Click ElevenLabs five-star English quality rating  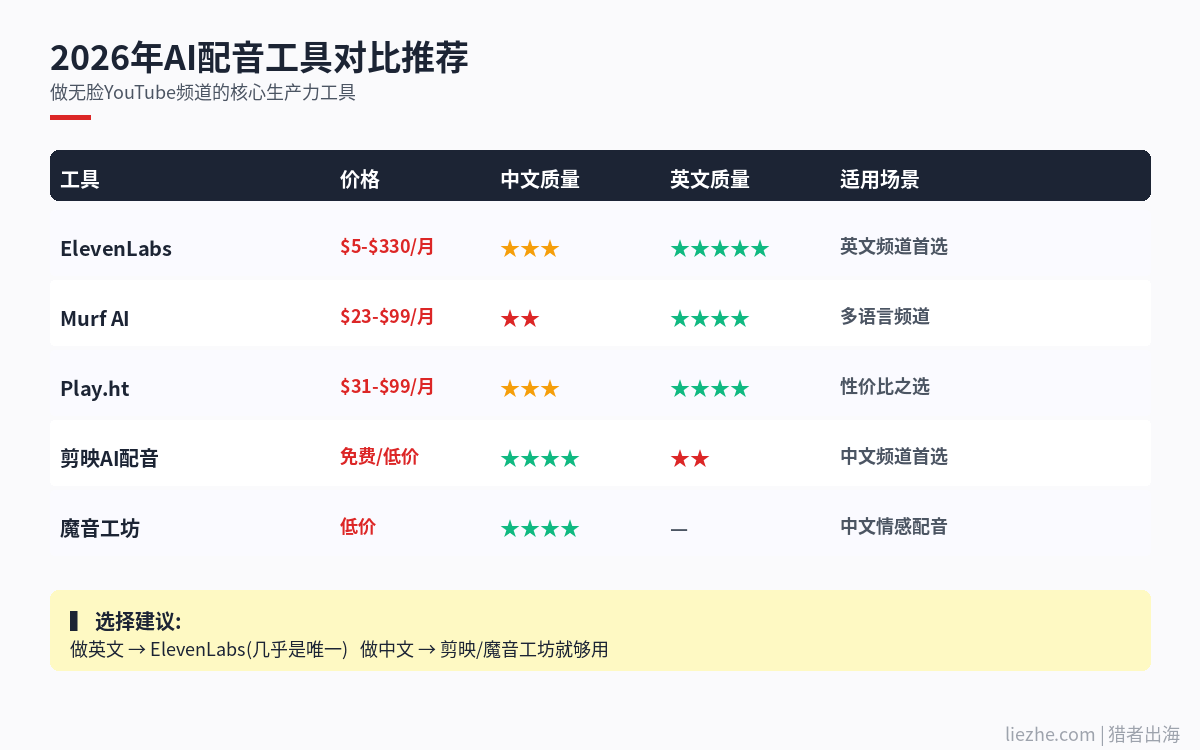tap(720, 249)
